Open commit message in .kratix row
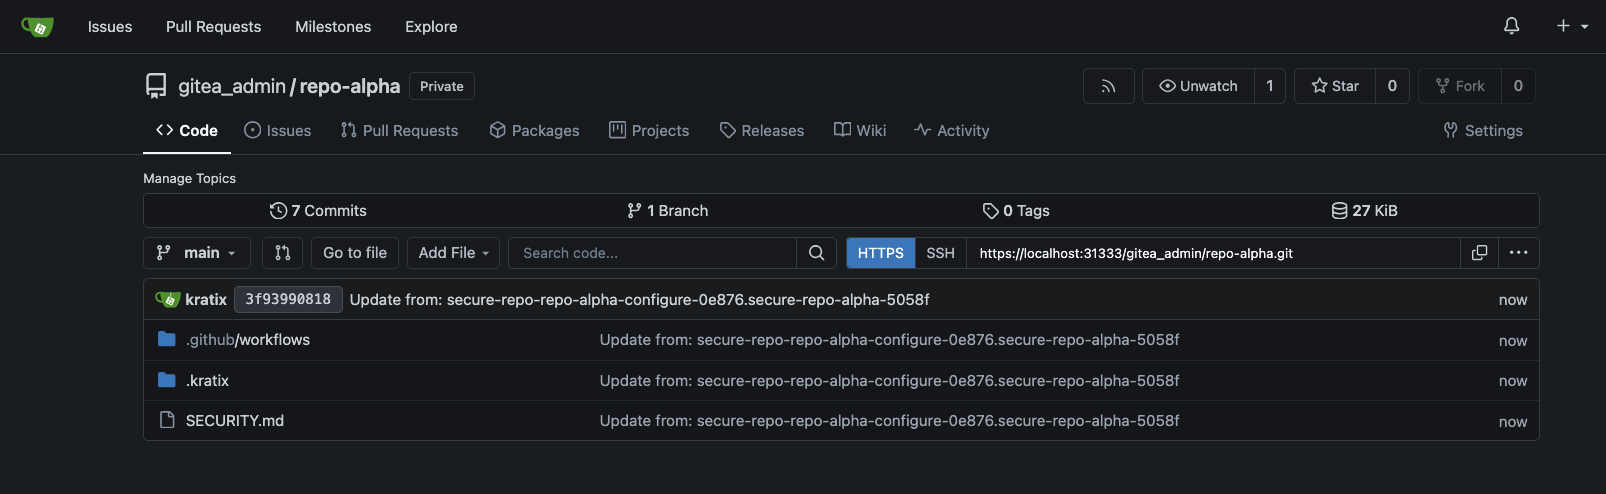This screenshot has width=1606, height=494. (889, 380)
